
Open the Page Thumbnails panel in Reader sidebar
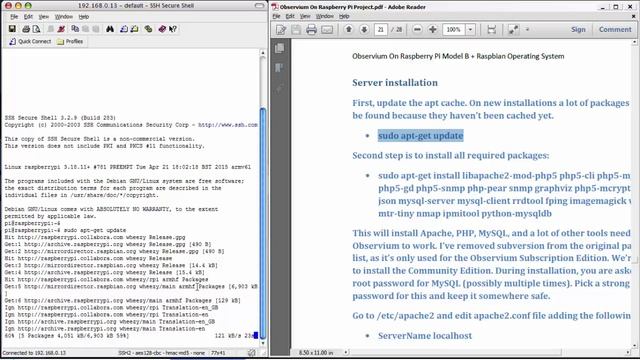[x=280, y=48]
